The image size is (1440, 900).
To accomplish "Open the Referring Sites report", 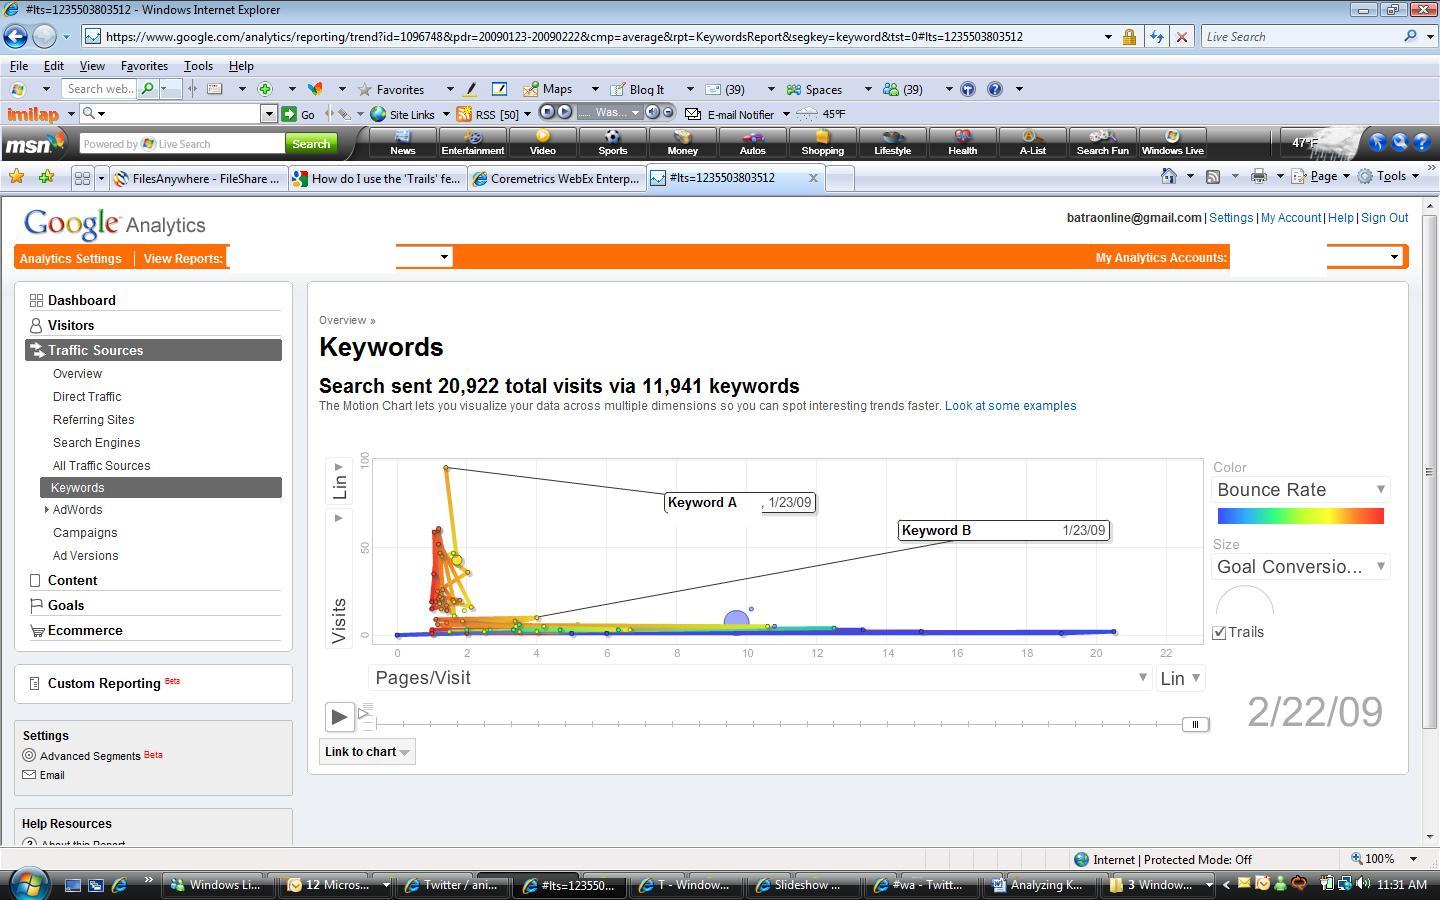I will (94, 420).
